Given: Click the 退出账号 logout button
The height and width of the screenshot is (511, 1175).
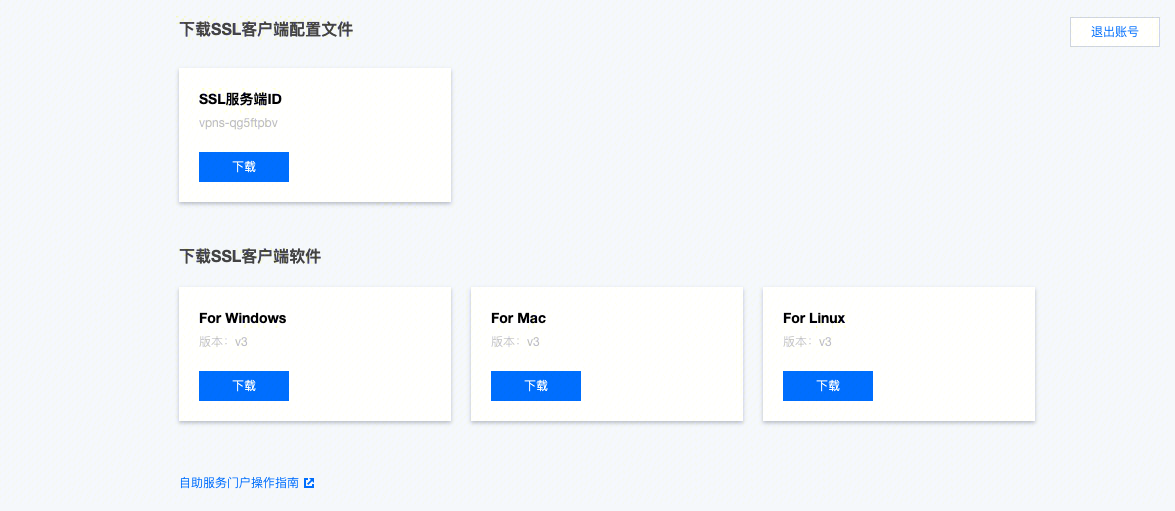Looking at the screenshot, I should pos(1114,32).
